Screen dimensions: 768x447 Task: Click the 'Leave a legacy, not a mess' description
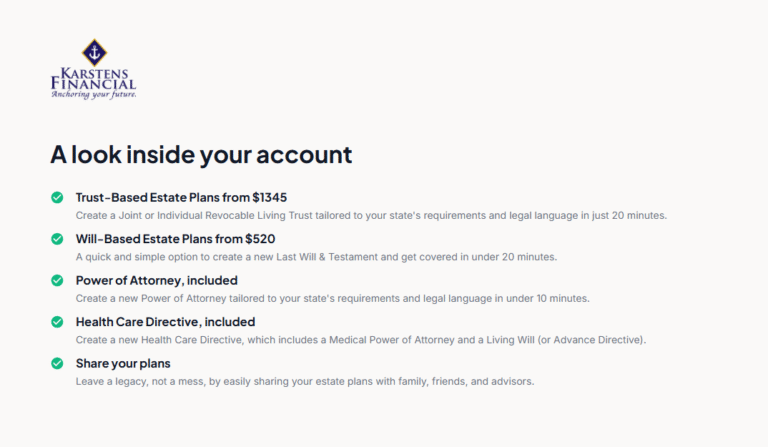click(305, 381)
